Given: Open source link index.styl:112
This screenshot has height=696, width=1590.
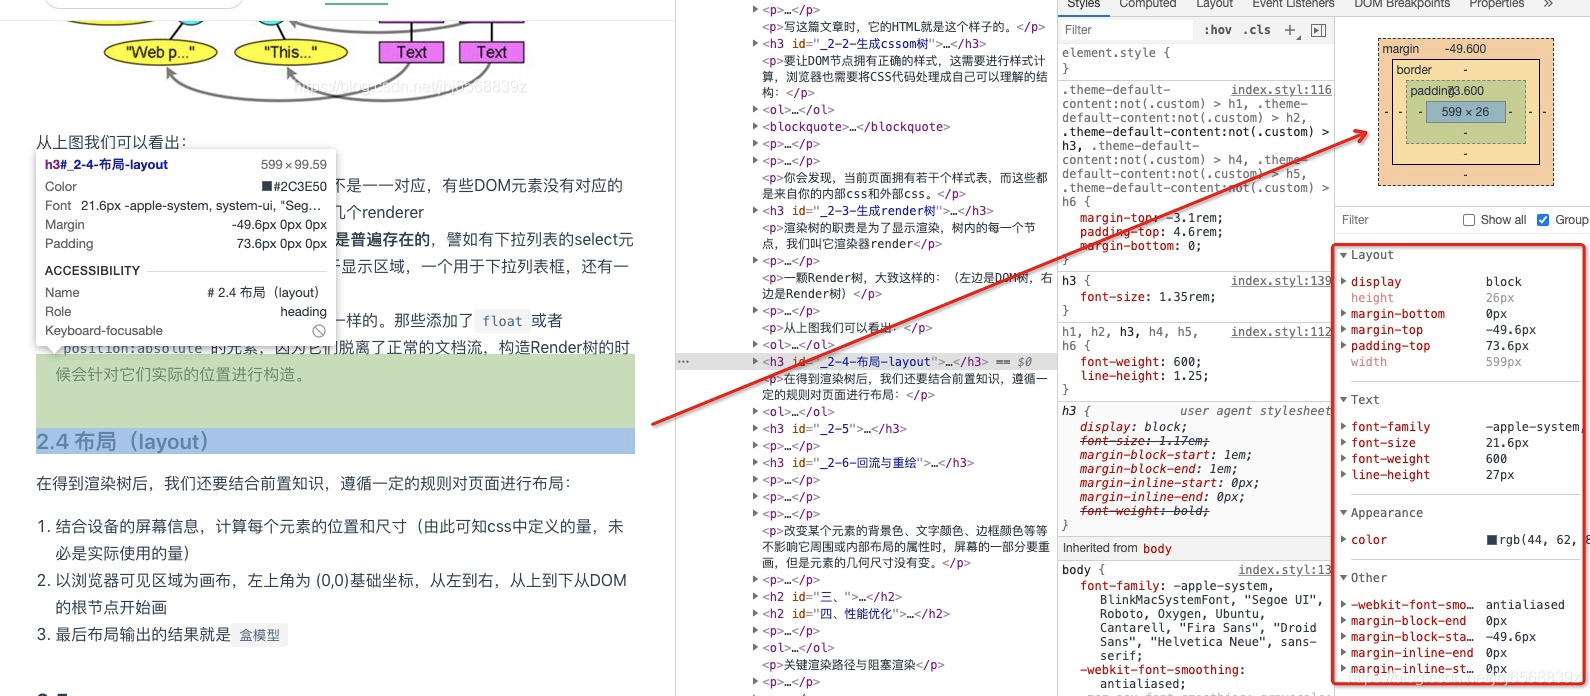Looking at the screenshot, I should pyautogui.click(x=1281, y=332).
